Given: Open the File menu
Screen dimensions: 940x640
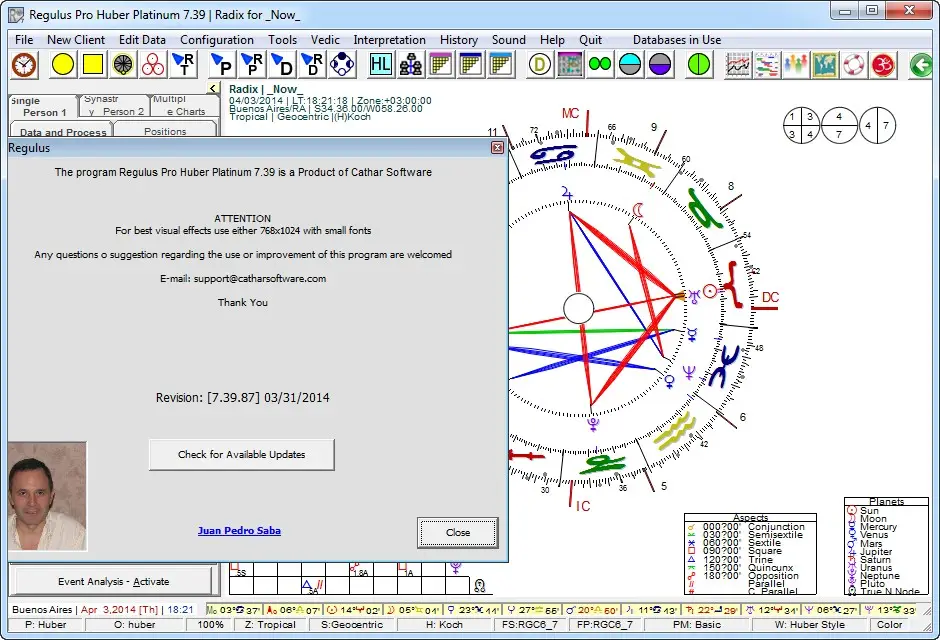Looking at the screenshot, I should tap(24, 40).
